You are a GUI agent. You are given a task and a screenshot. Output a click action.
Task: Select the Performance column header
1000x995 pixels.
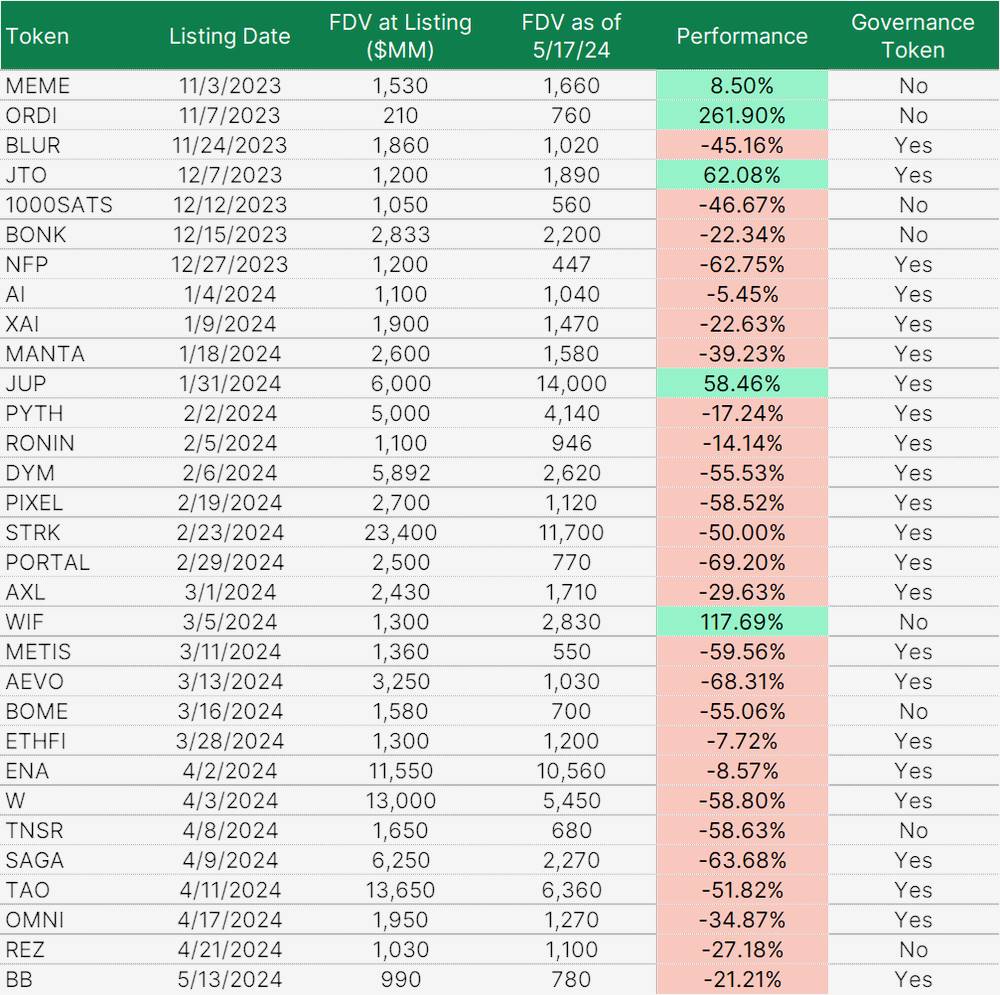click(x=741, y=36)
